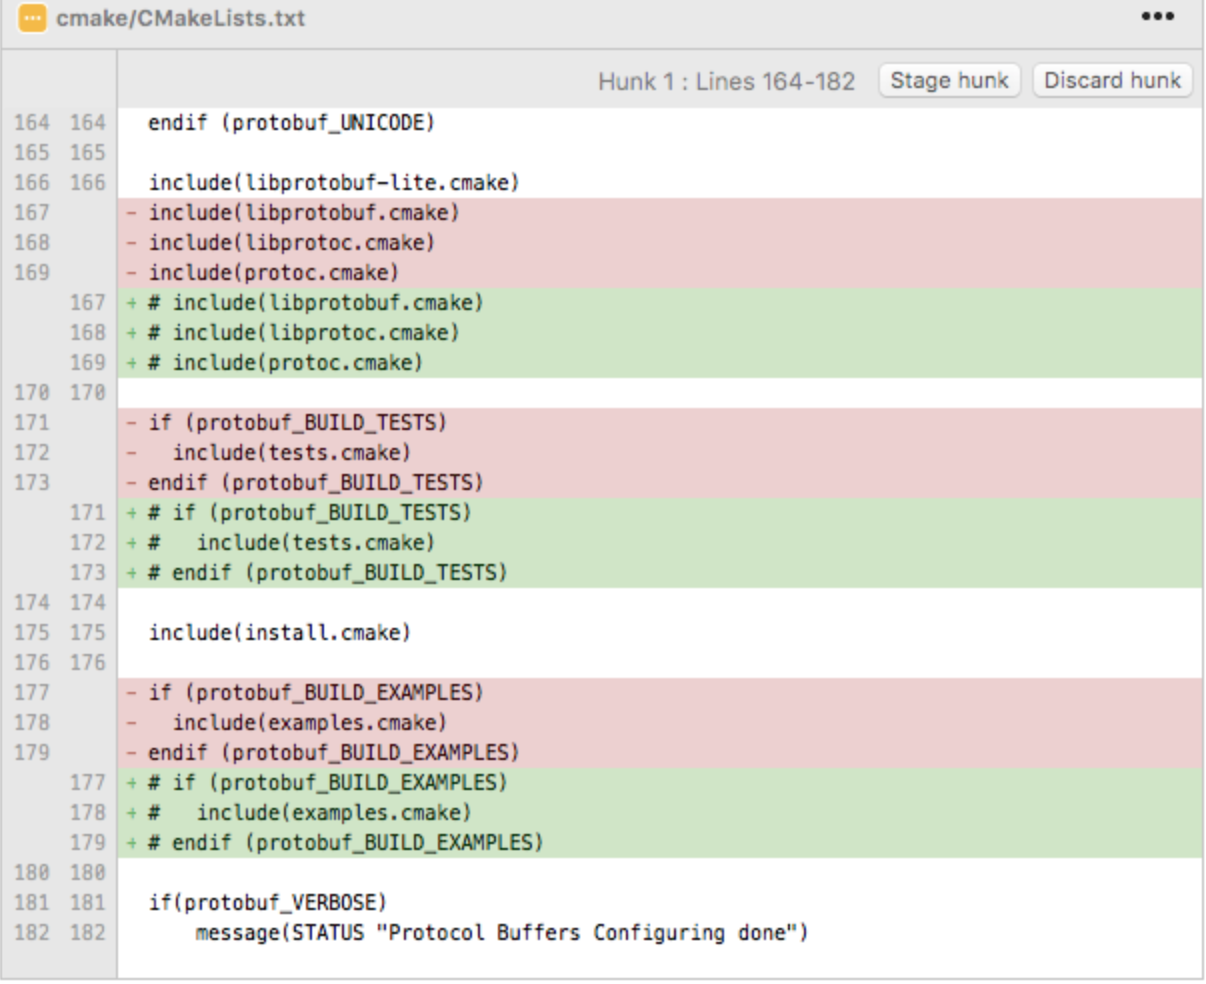Click context line include(install.cmake)
Screen dimensions: 1206x984
click(x=280, y=632)
